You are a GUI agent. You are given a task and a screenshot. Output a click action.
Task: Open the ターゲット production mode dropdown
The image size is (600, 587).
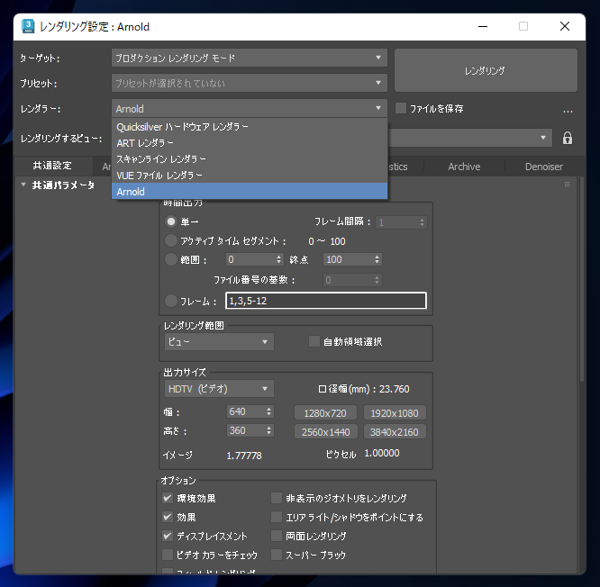click(249, 58)
